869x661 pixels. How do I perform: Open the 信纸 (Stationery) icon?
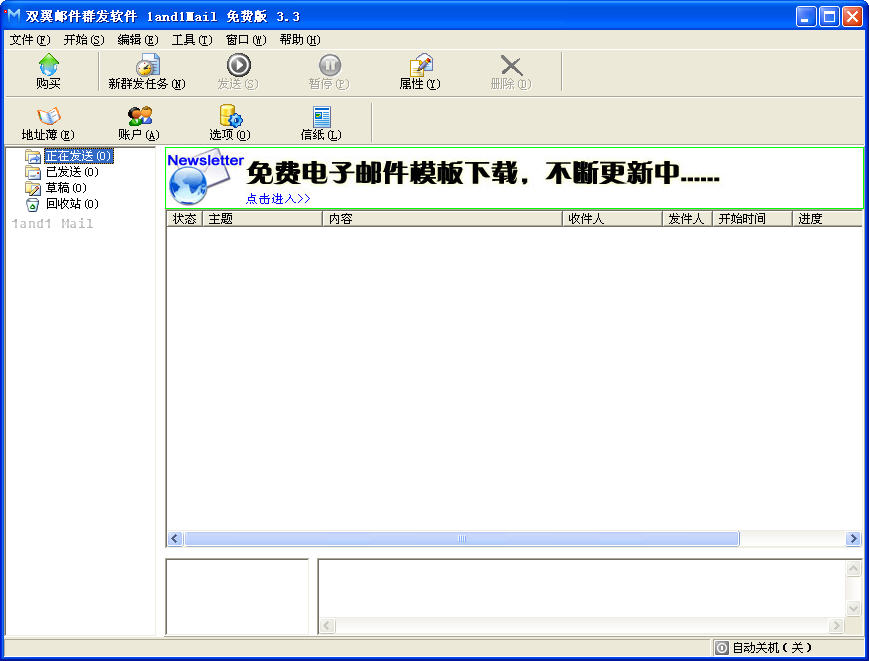320,120
